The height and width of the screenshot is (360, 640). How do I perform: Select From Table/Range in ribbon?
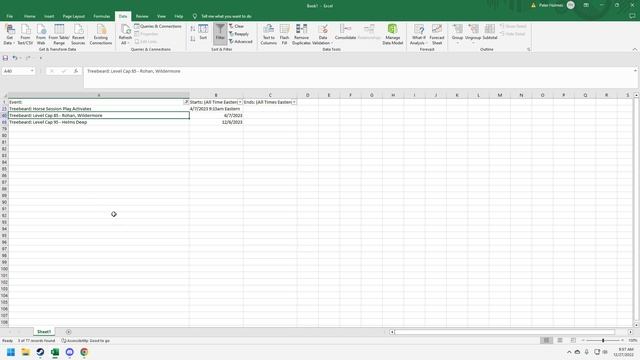point(59,34)
